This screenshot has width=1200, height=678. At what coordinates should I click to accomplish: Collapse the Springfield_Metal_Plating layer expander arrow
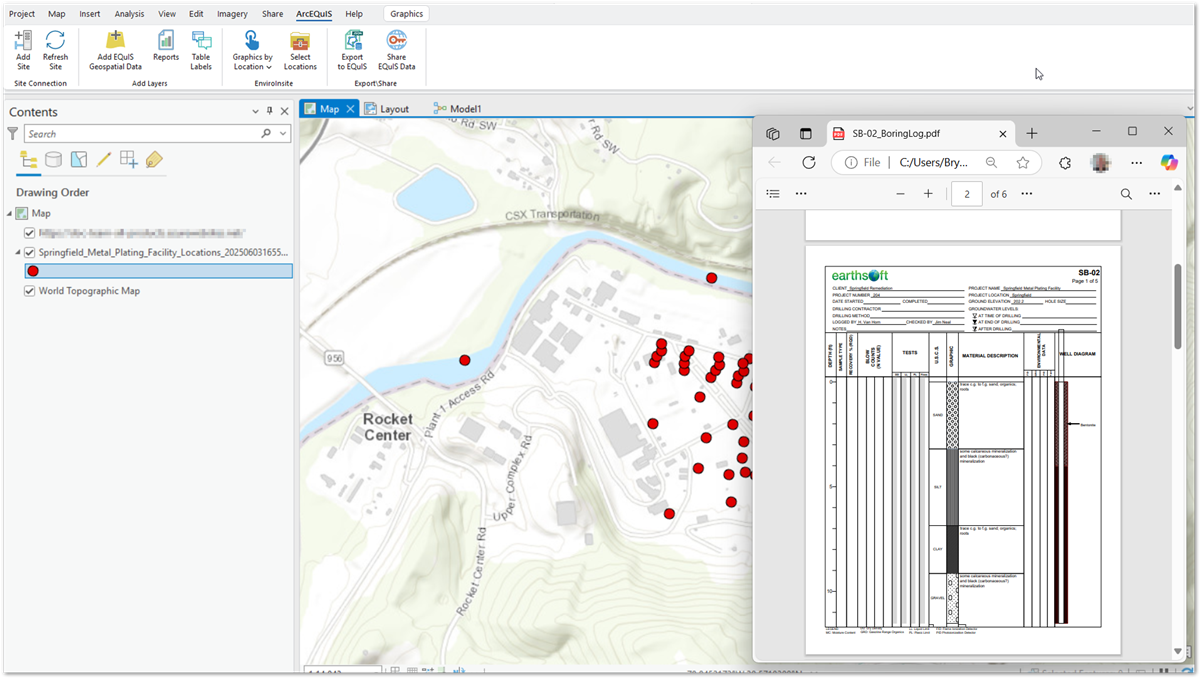(x=17, y=252)
